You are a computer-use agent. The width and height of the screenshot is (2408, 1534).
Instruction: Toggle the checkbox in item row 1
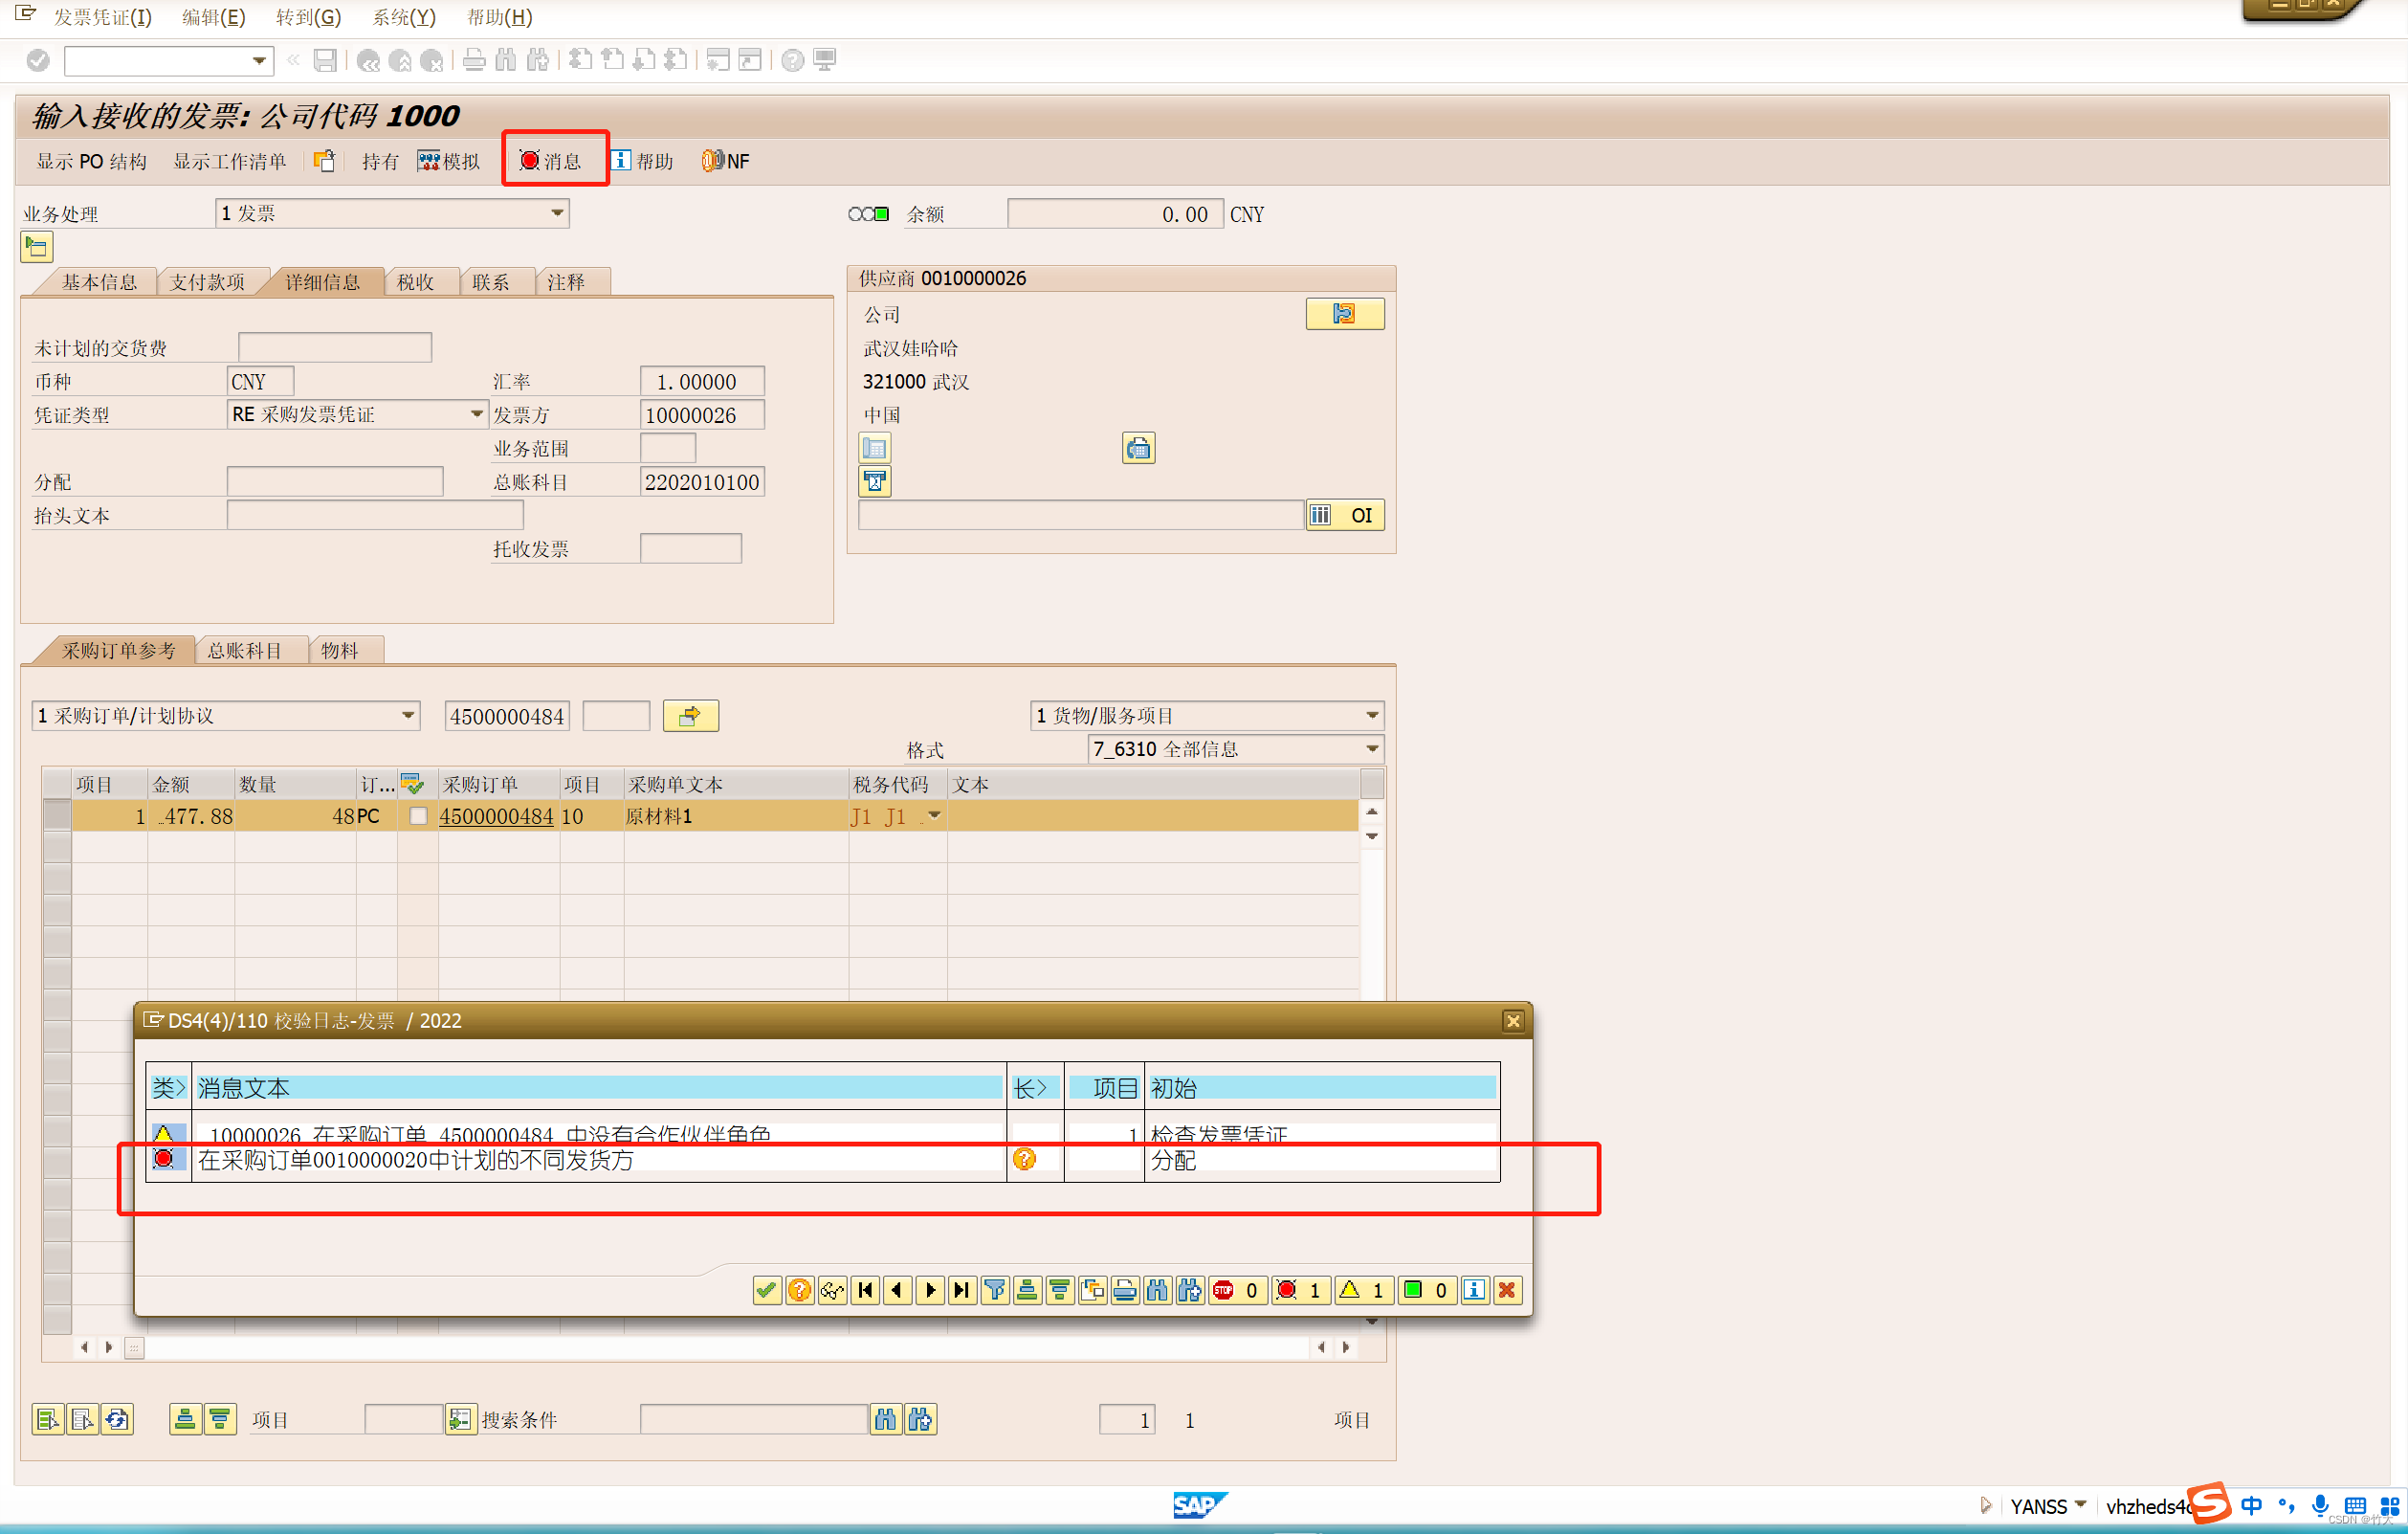pyautogui.click(x=418, y=816)
